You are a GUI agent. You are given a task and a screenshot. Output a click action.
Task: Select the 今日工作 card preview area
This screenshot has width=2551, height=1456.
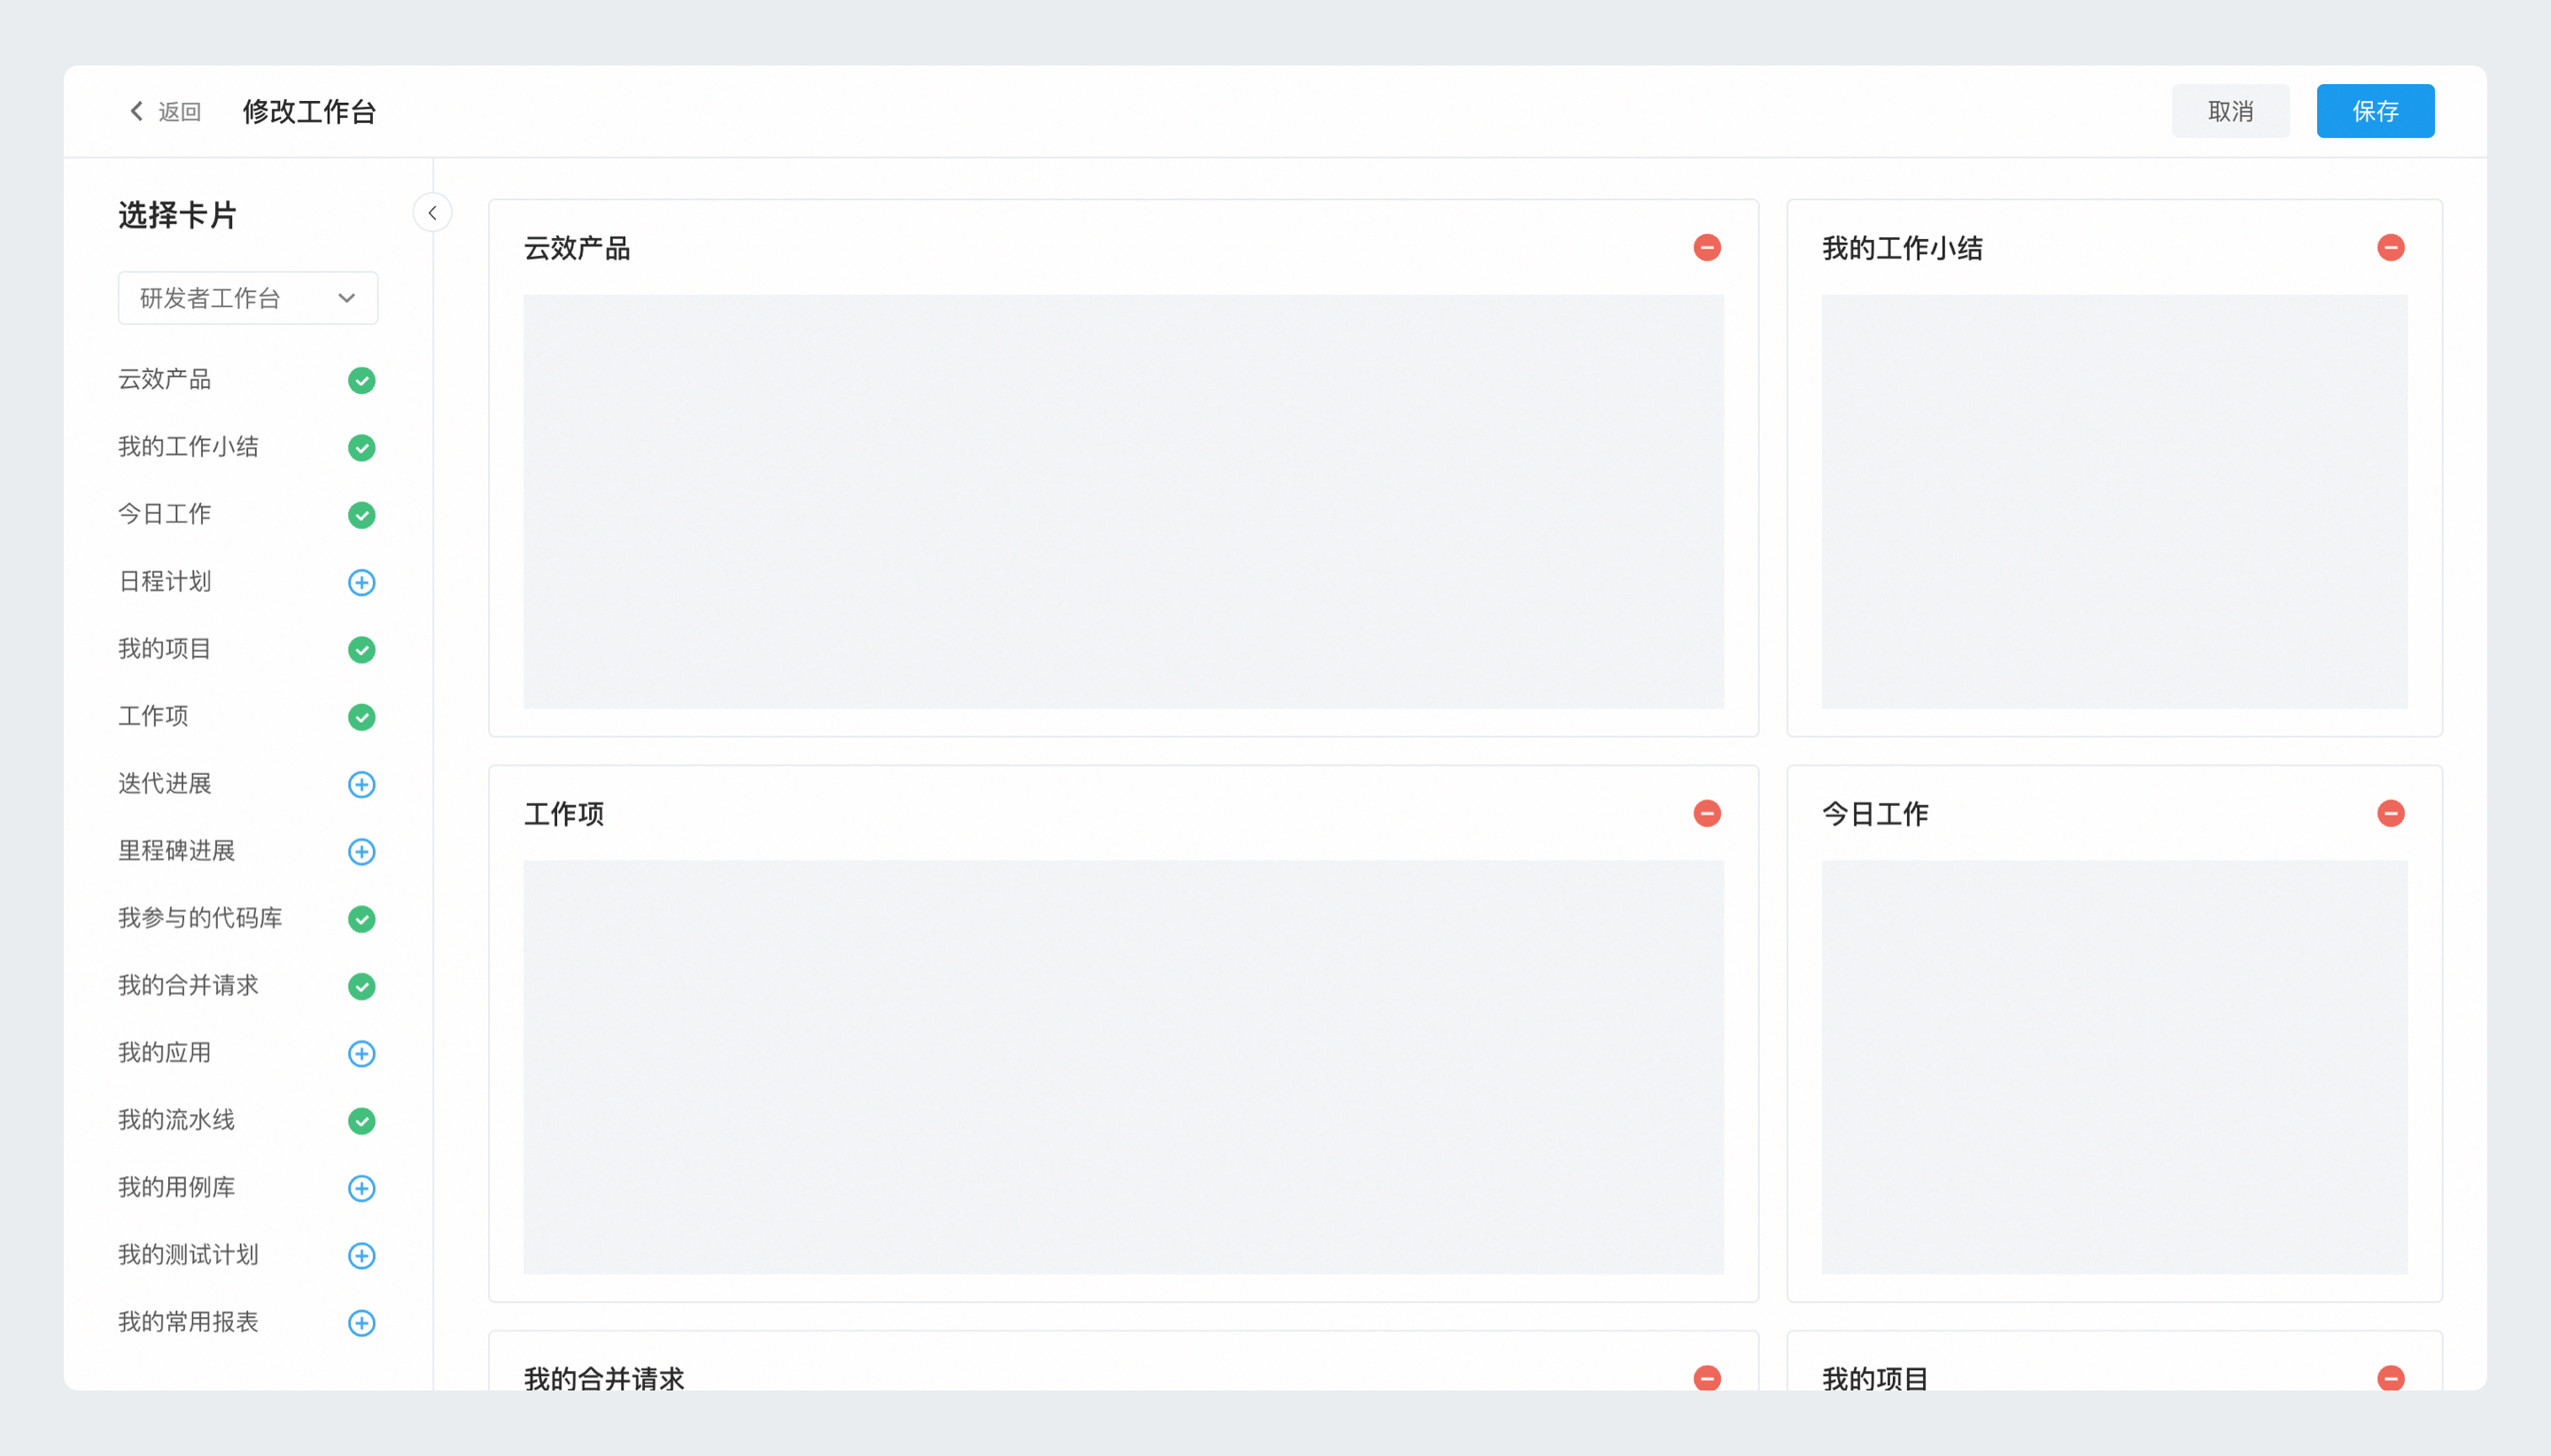click(2114, 1067)
